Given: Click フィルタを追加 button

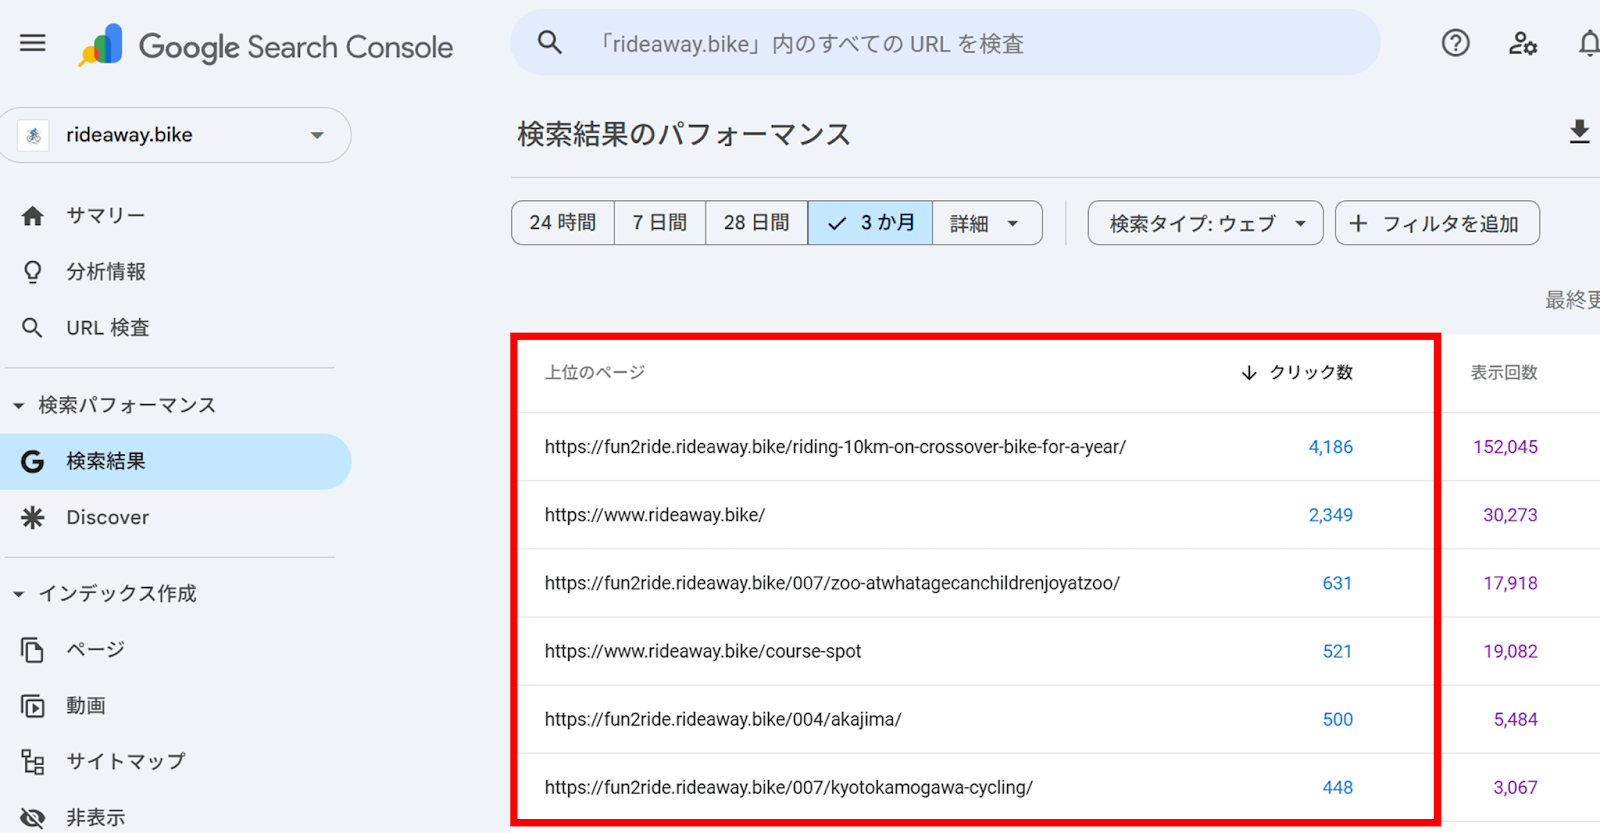Looking at the screenshot, I should [x=1437, y=223].
